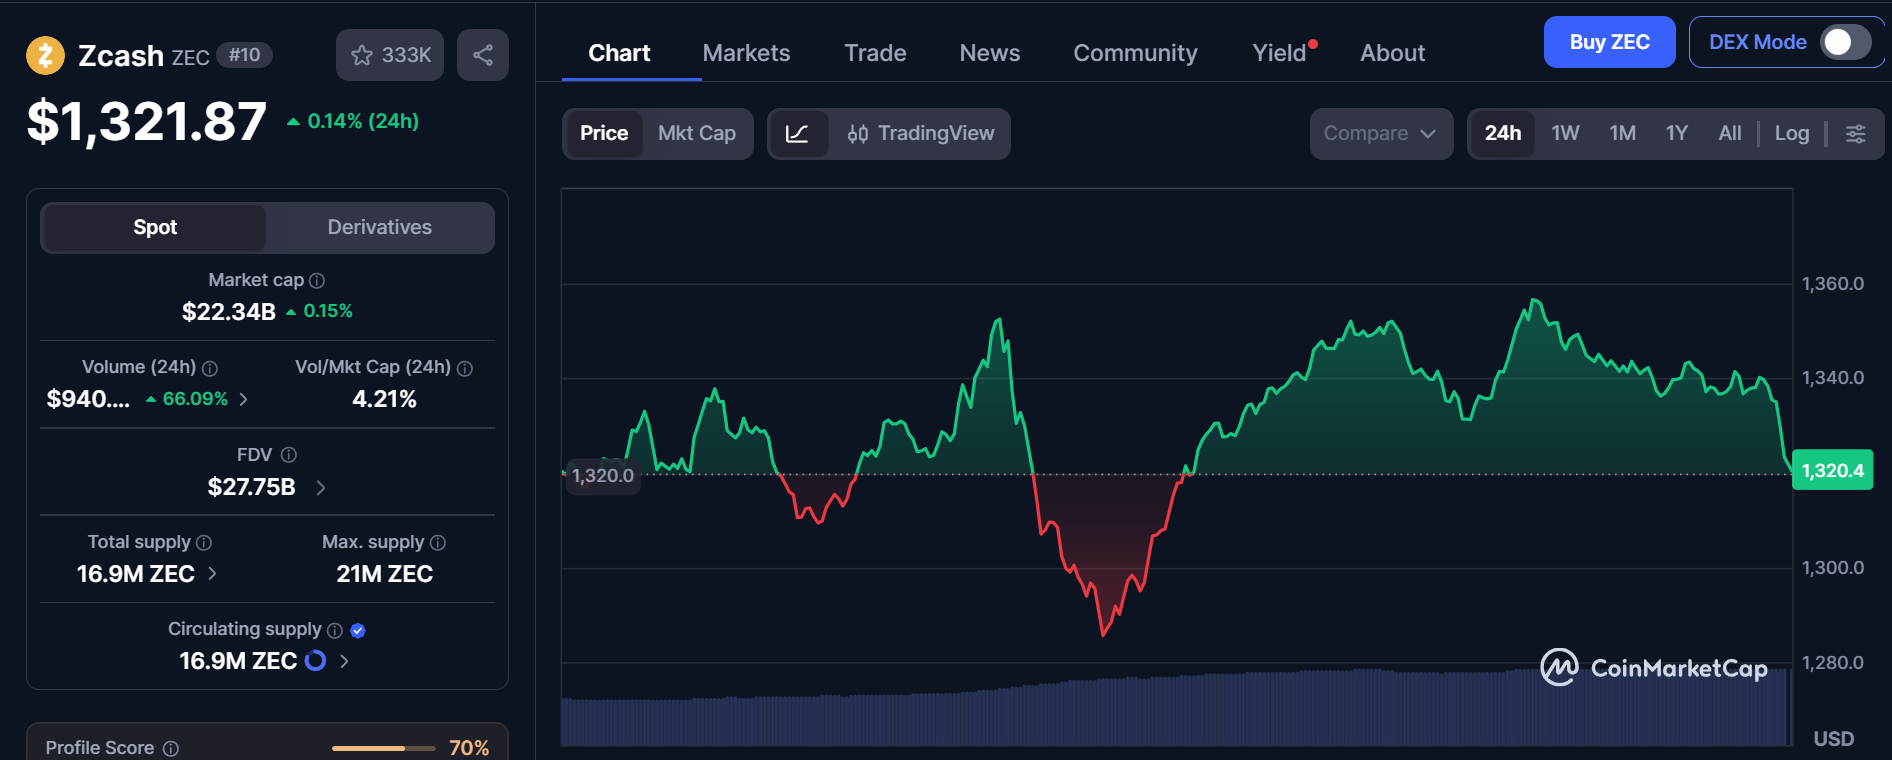Expand FDV details chevron

tap(320, 487)
